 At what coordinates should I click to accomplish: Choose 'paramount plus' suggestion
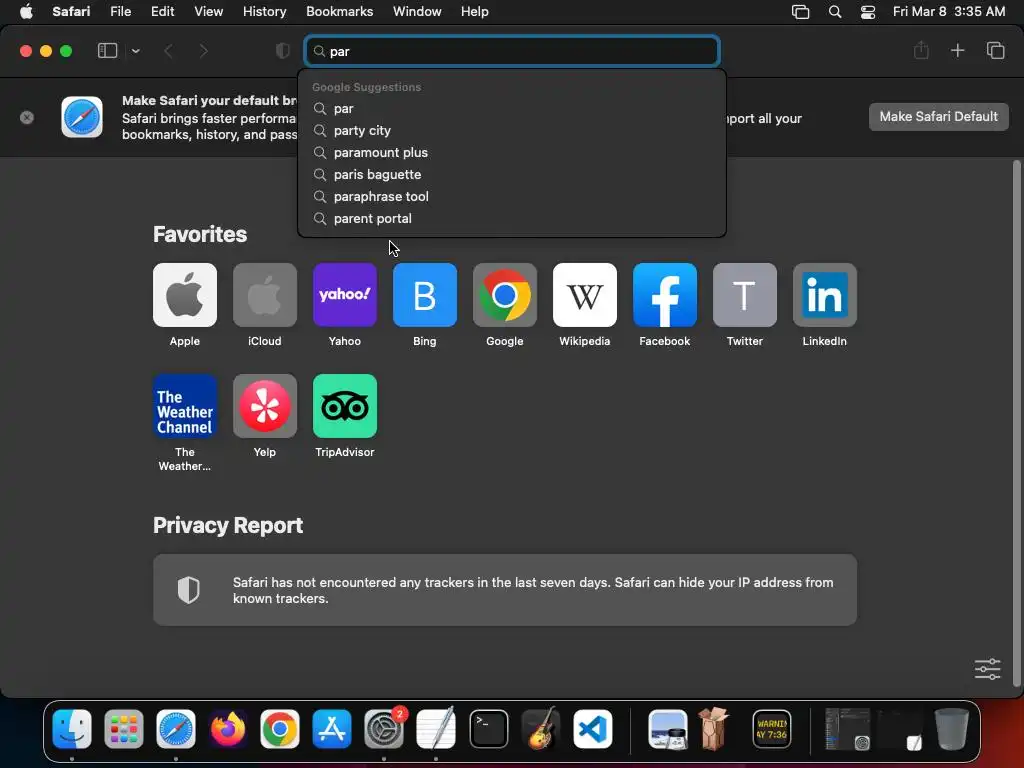(512, 152)
